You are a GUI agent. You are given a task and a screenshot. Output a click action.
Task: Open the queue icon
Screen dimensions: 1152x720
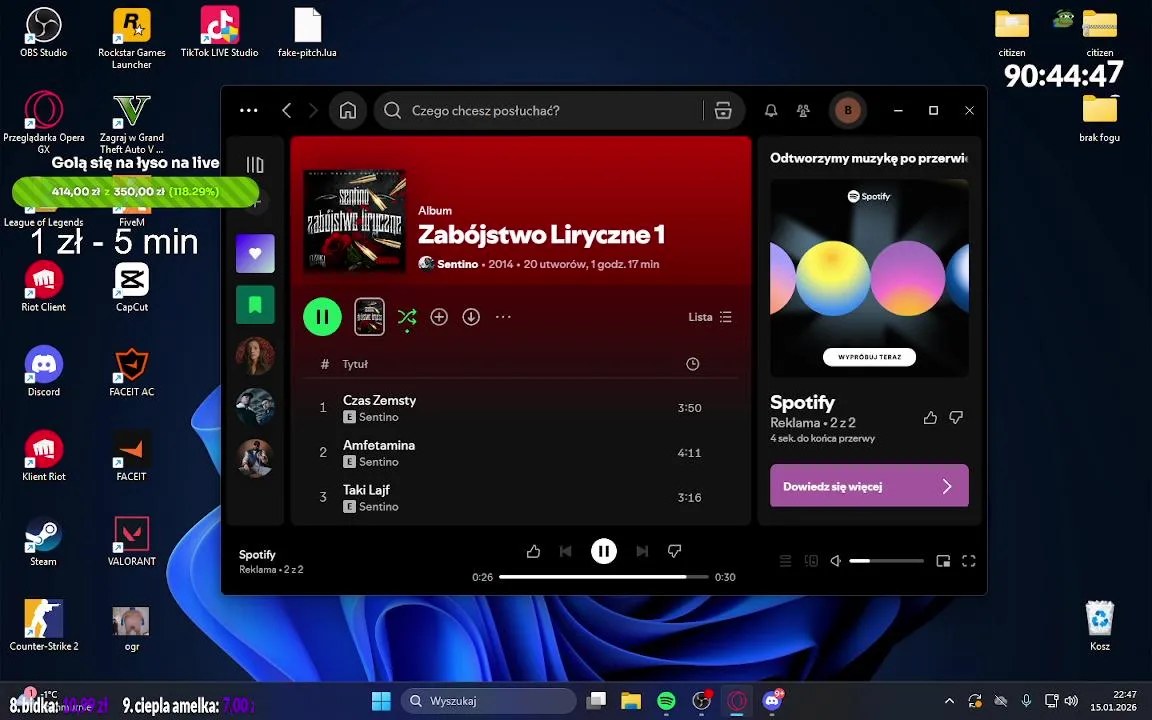coord(785,561)
